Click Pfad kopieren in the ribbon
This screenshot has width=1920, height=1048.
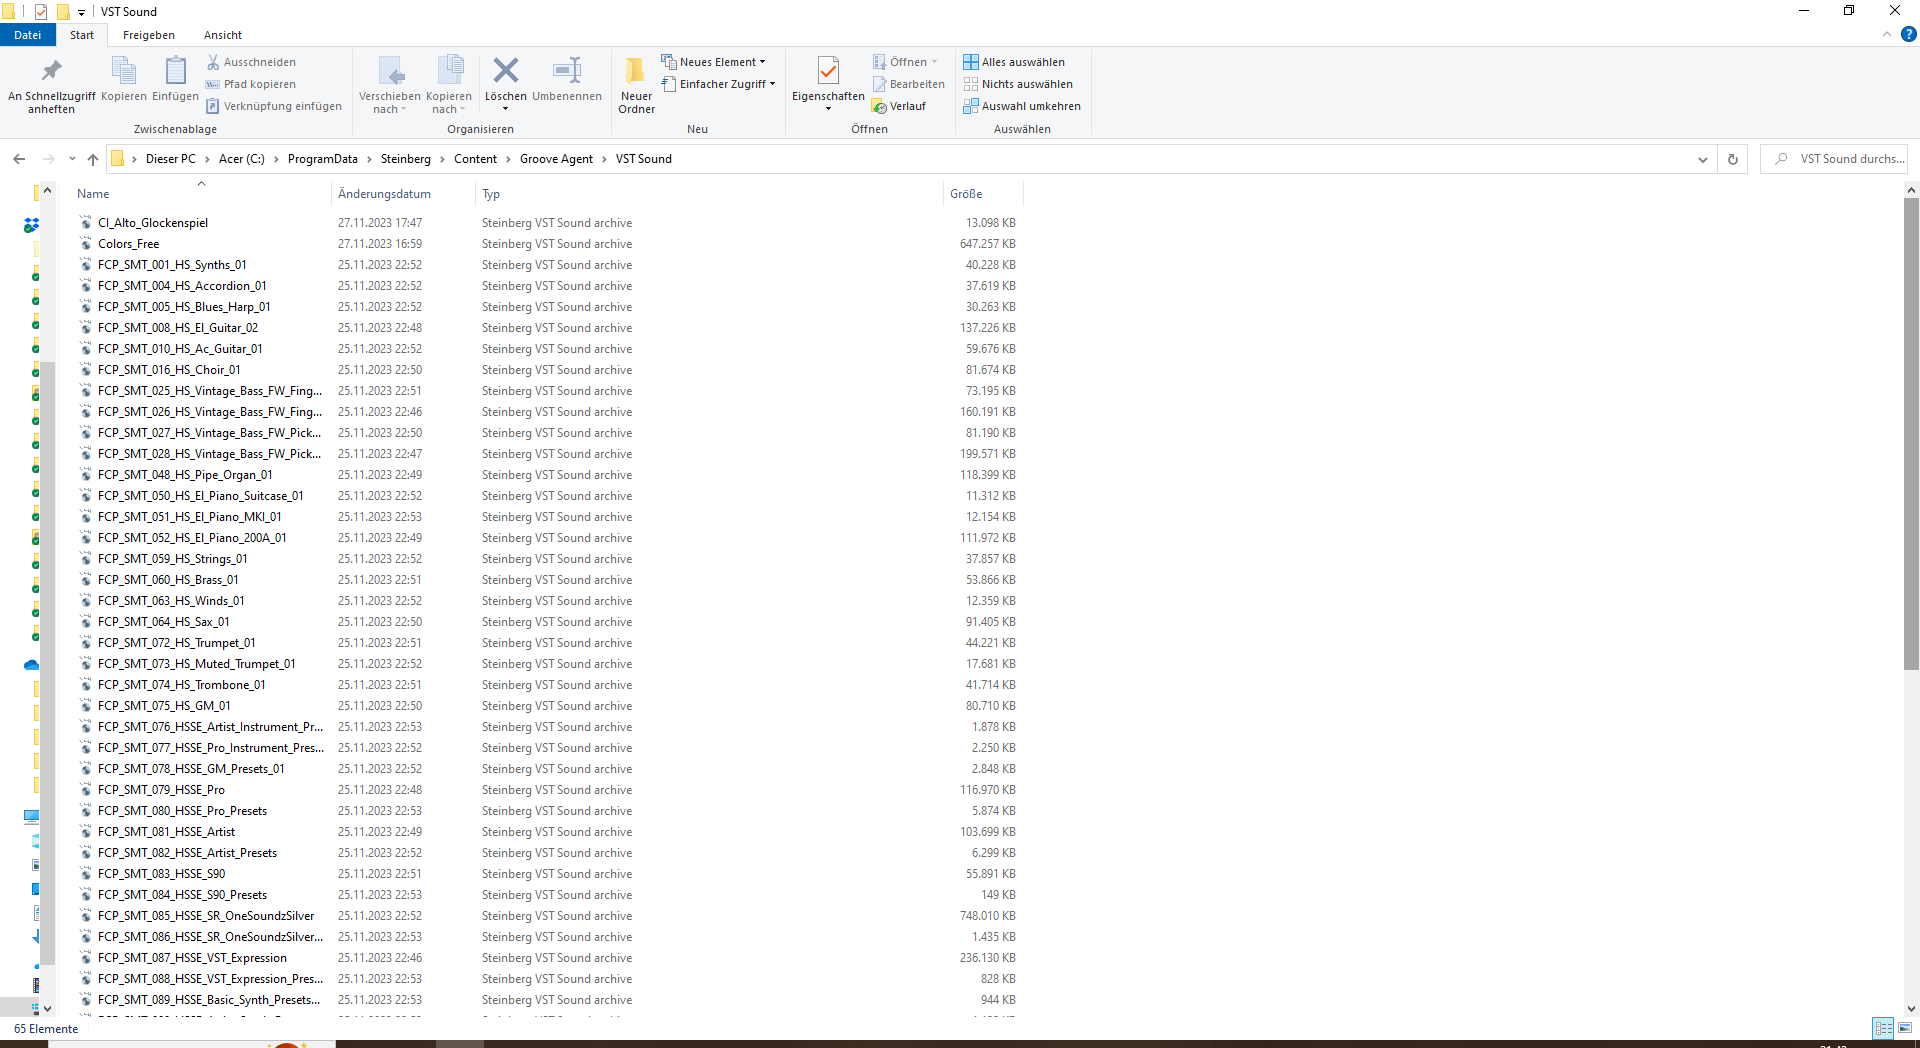click(x=251, y=84)
